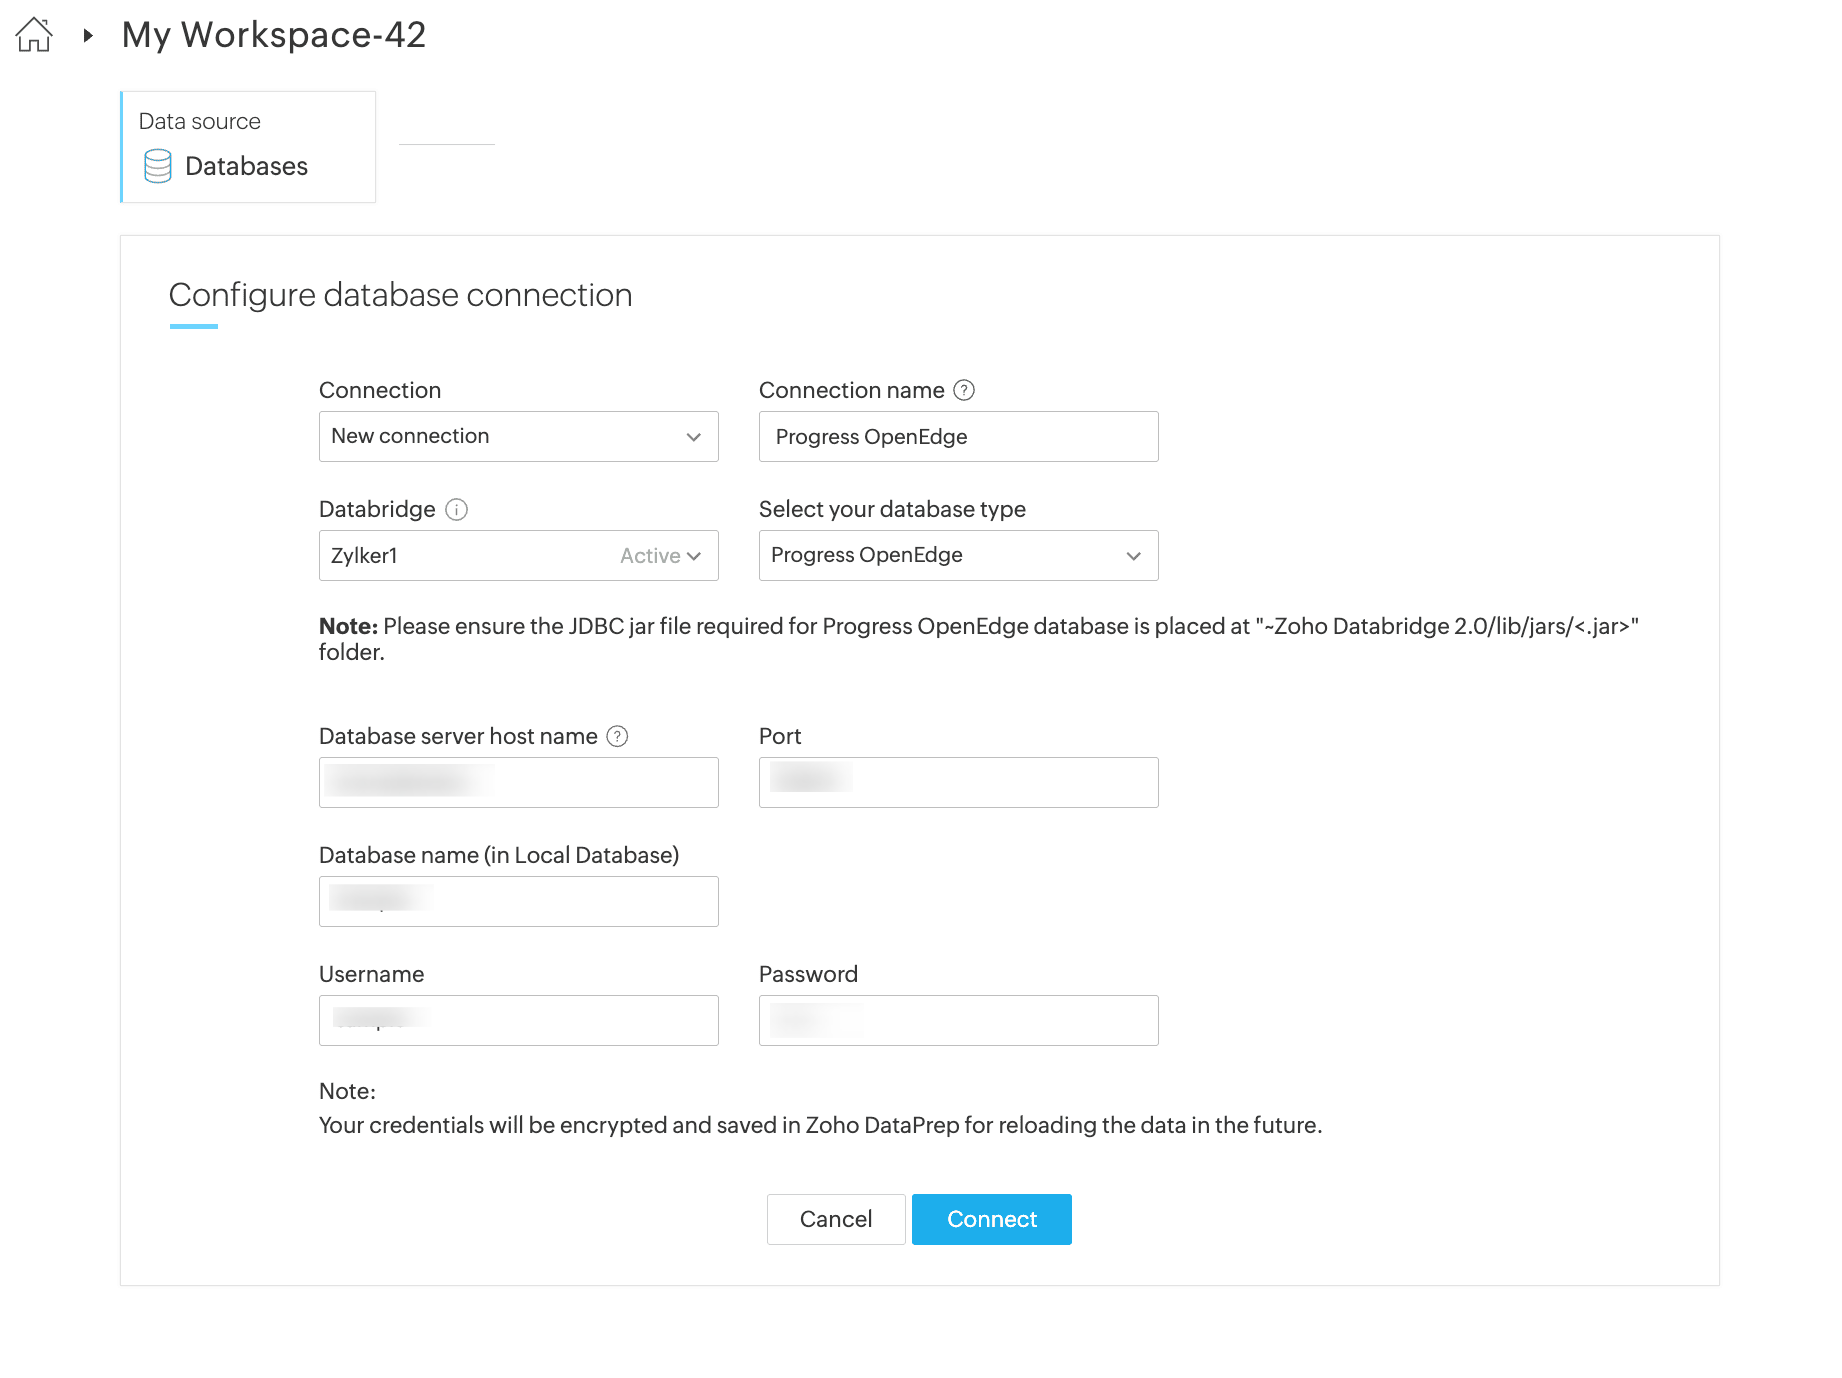1842x1378 pixels.
Task: Open the Progress OpenEdge database type dropdown
Action: pyautogui.click(x=958, y=556)
